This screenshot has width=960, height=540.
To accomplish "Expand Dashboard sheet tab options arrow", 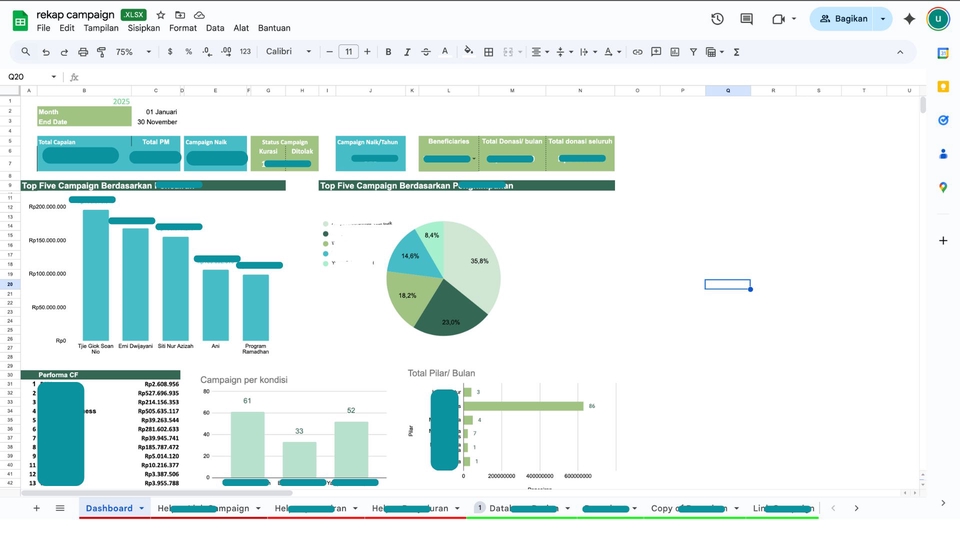I will point(141,508).
